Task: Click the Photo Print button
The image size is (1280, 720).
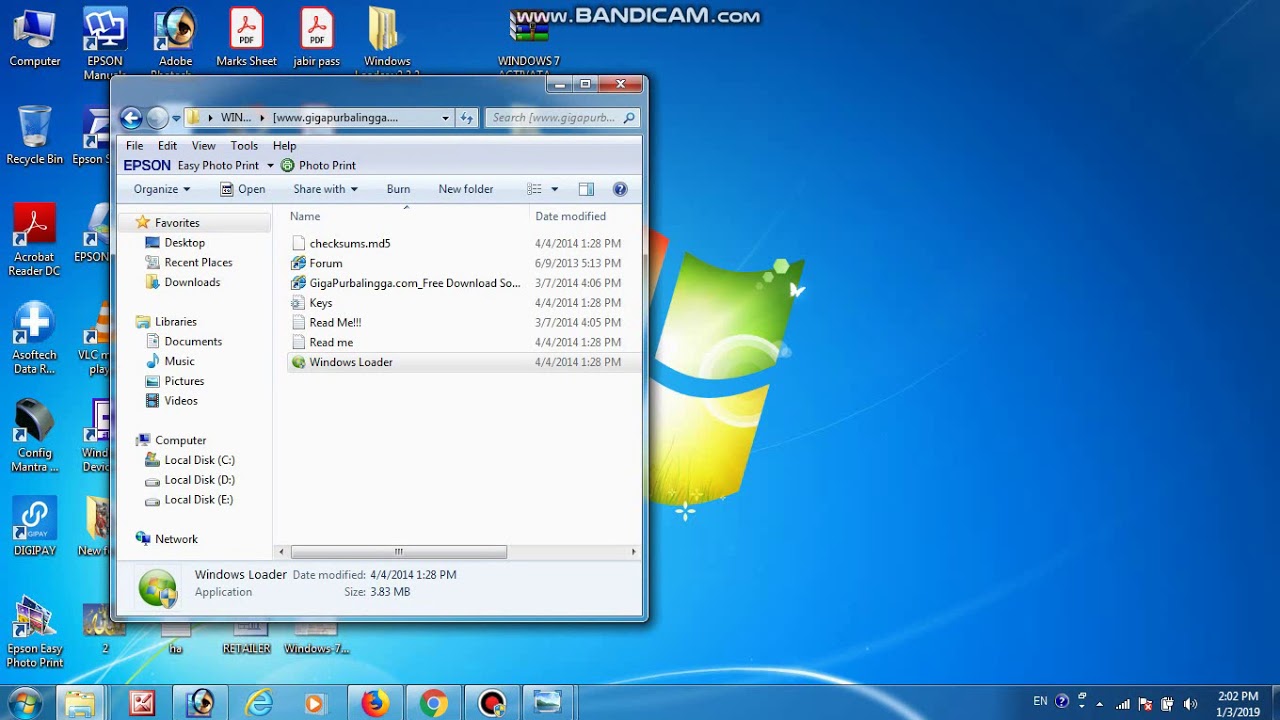Action: point(318,166)
